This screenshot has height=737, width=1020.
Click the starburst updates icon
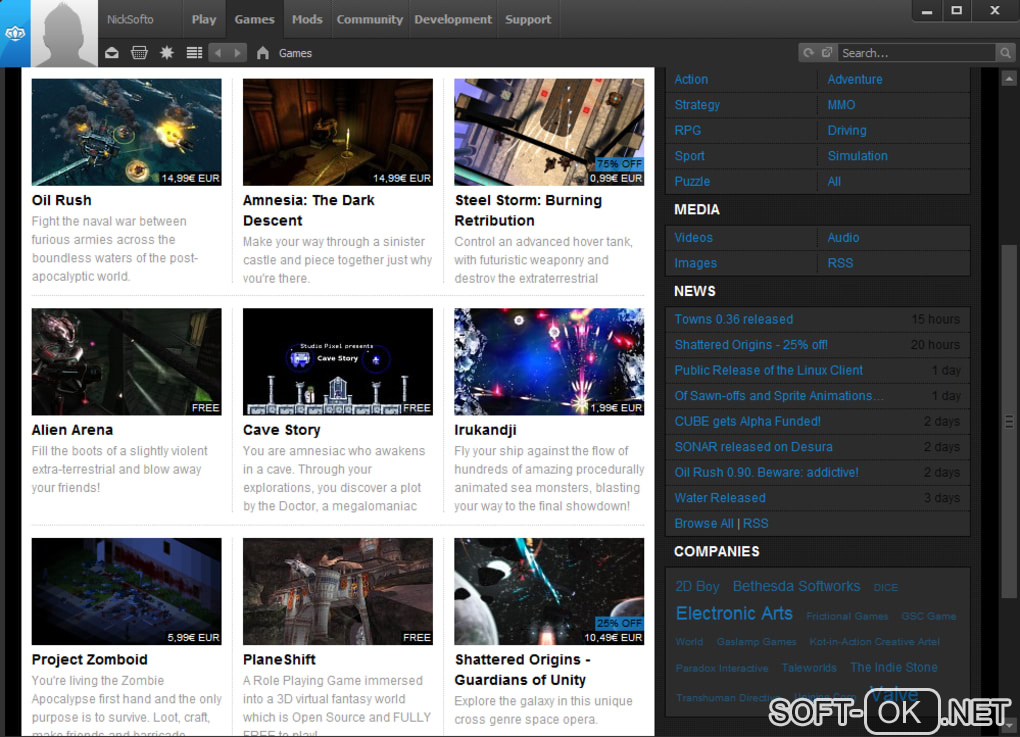coord(167,53)
